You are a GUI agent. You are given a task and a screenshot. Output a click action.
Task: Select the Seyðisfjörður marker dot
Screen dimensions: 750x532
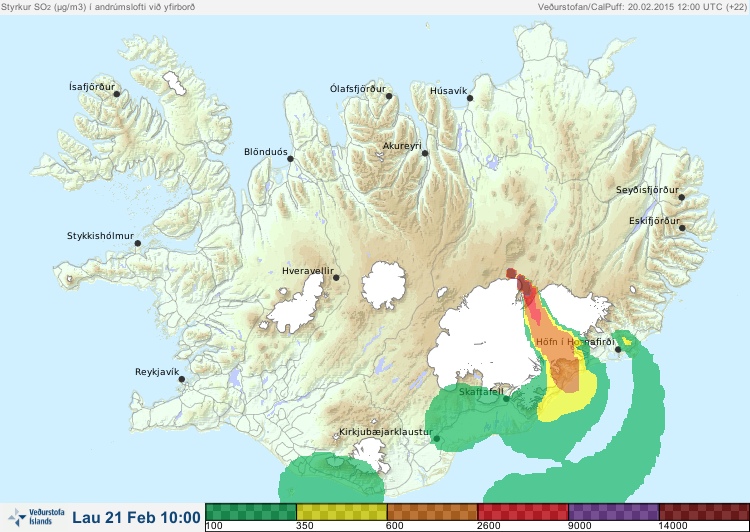[x=682, y=197]
